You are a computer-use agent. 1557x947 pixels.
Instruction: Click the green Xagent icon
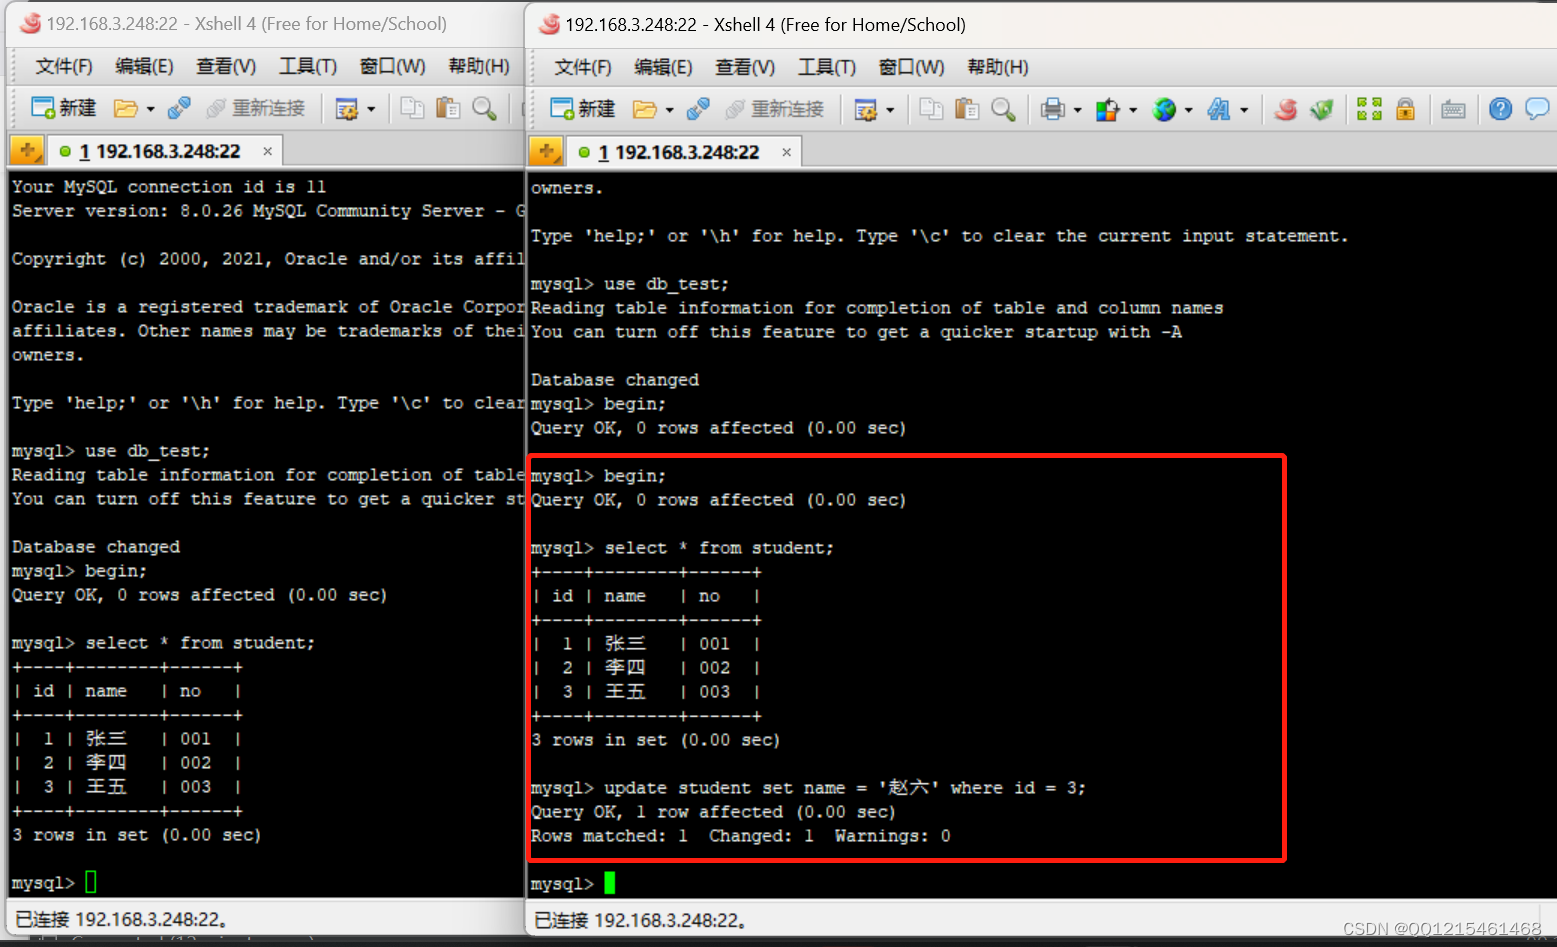coord(1322,109)
